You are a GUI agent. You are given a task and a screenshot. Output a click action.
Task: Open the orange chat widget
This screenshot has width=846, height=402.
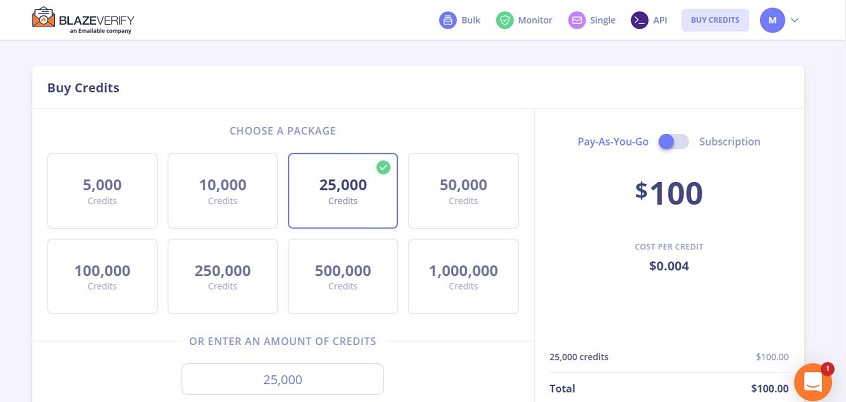812,382
